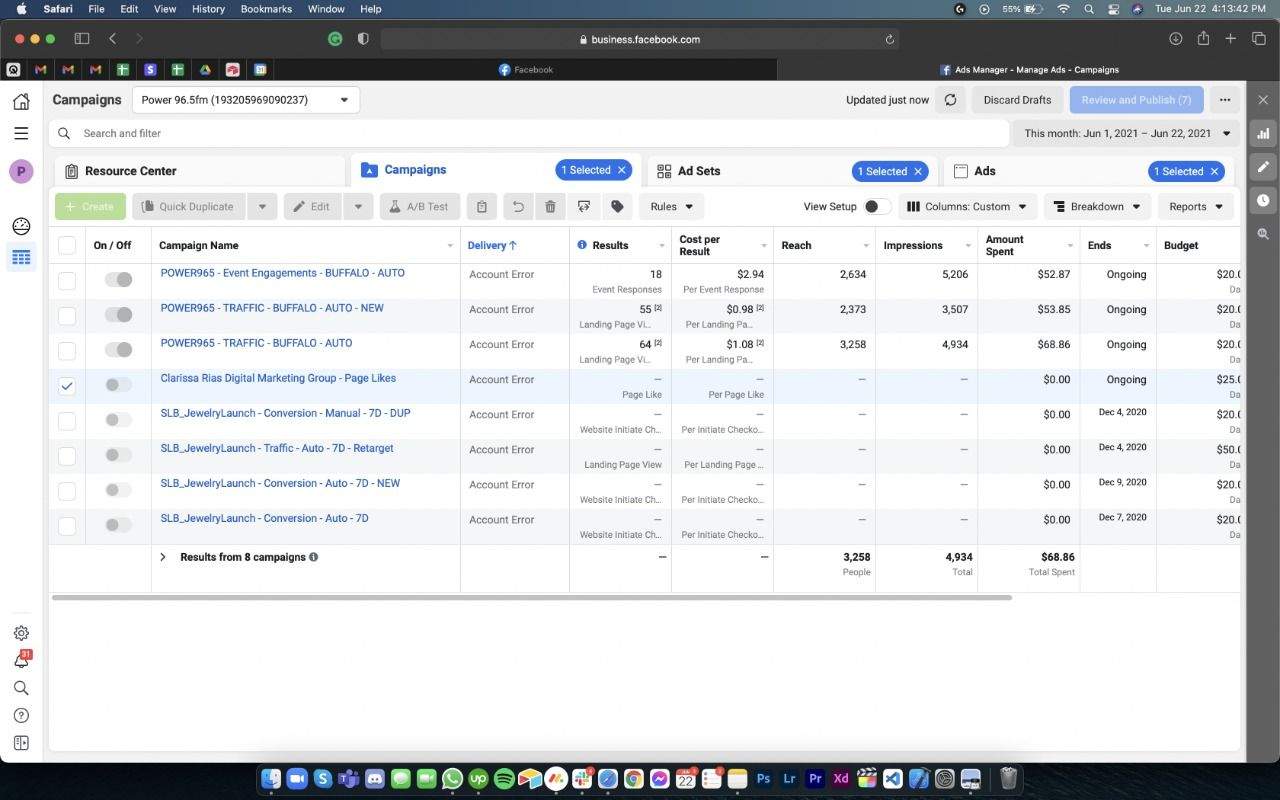Click the tag Label icon in toolbar
This screenshot has height=800, width=1280.
coord(617,207)
